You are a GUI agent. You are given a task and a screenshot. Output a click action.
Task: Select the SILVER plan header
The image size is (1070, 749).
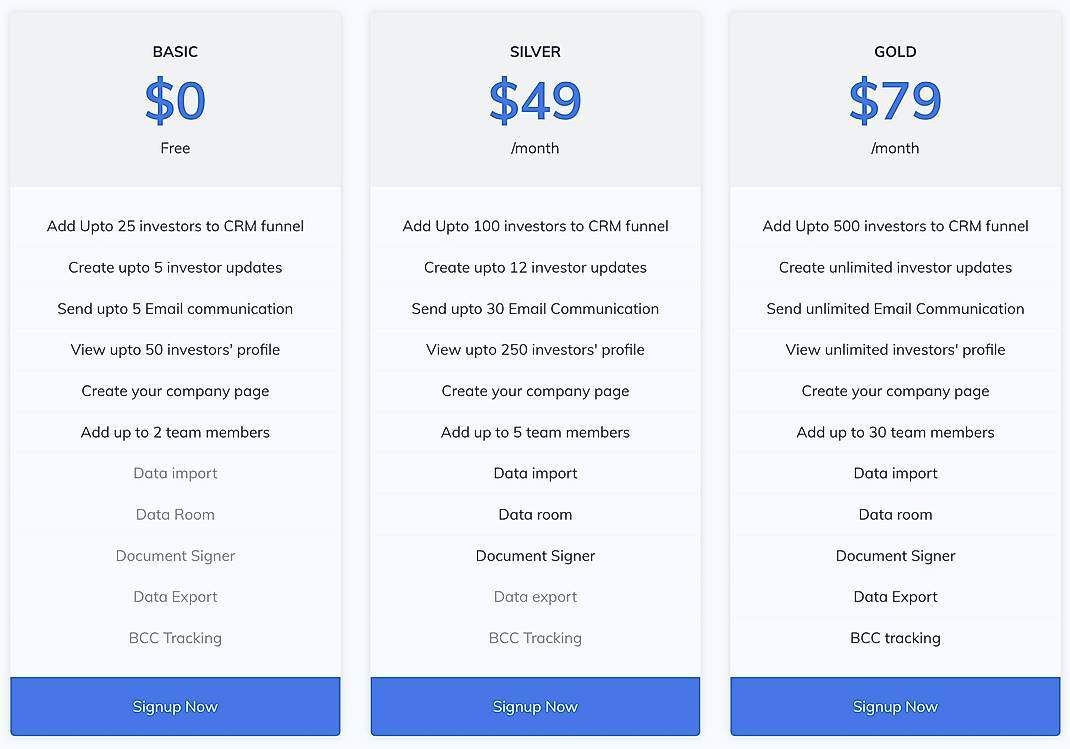point(535,51)
